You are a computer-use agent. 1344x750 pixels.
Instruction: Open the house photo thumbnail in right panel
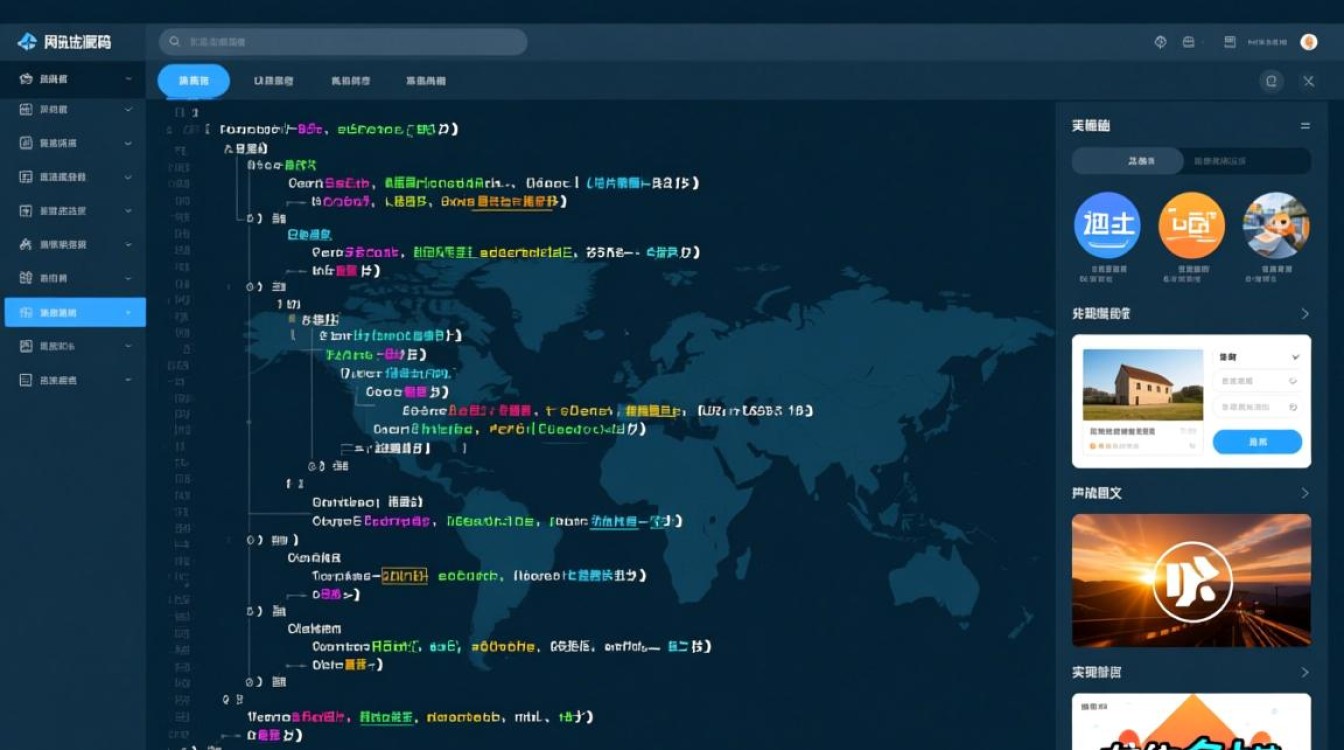(x=1142, y=385)
